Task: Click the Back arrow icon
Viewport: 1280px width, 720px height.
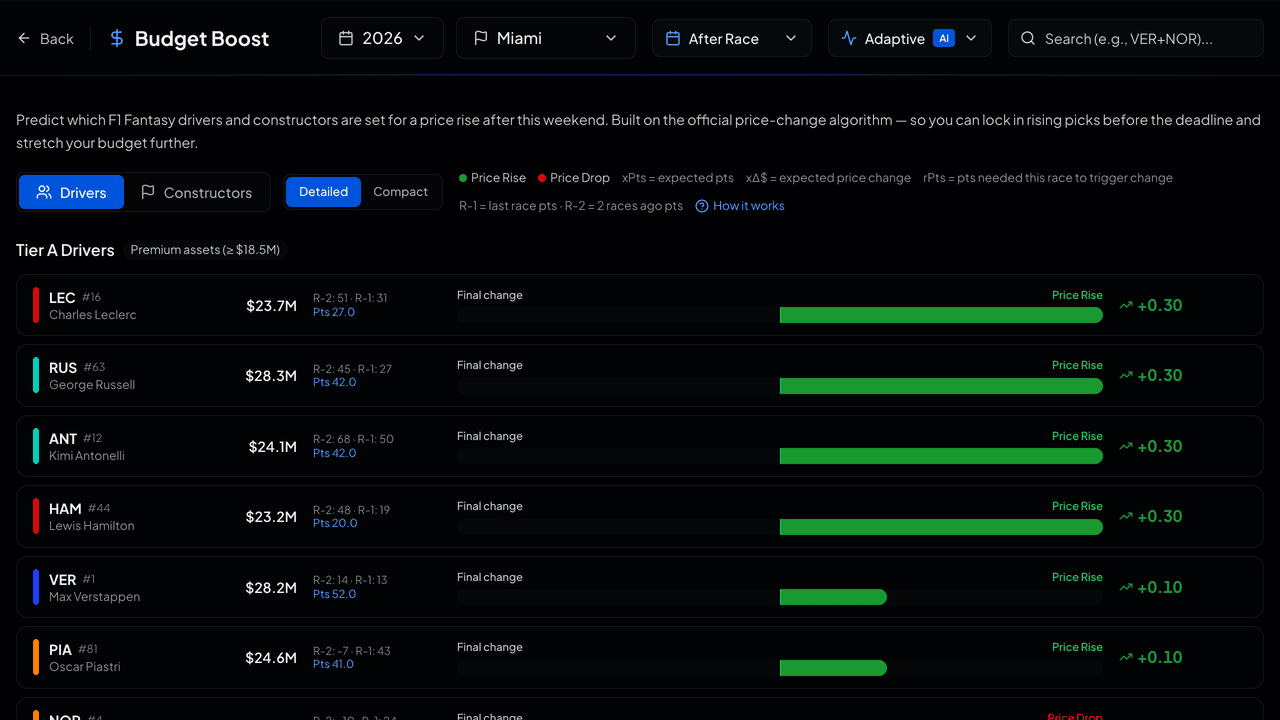Action: coord(24,38)
